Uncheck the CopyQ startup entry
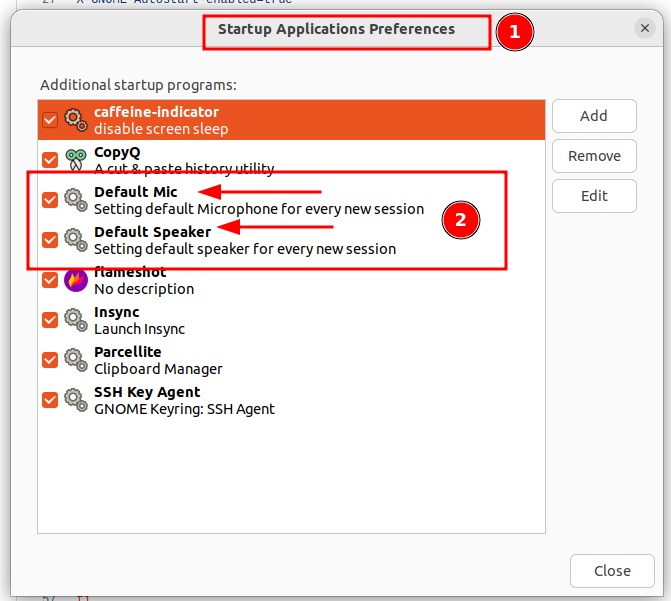 click(50, 160)
